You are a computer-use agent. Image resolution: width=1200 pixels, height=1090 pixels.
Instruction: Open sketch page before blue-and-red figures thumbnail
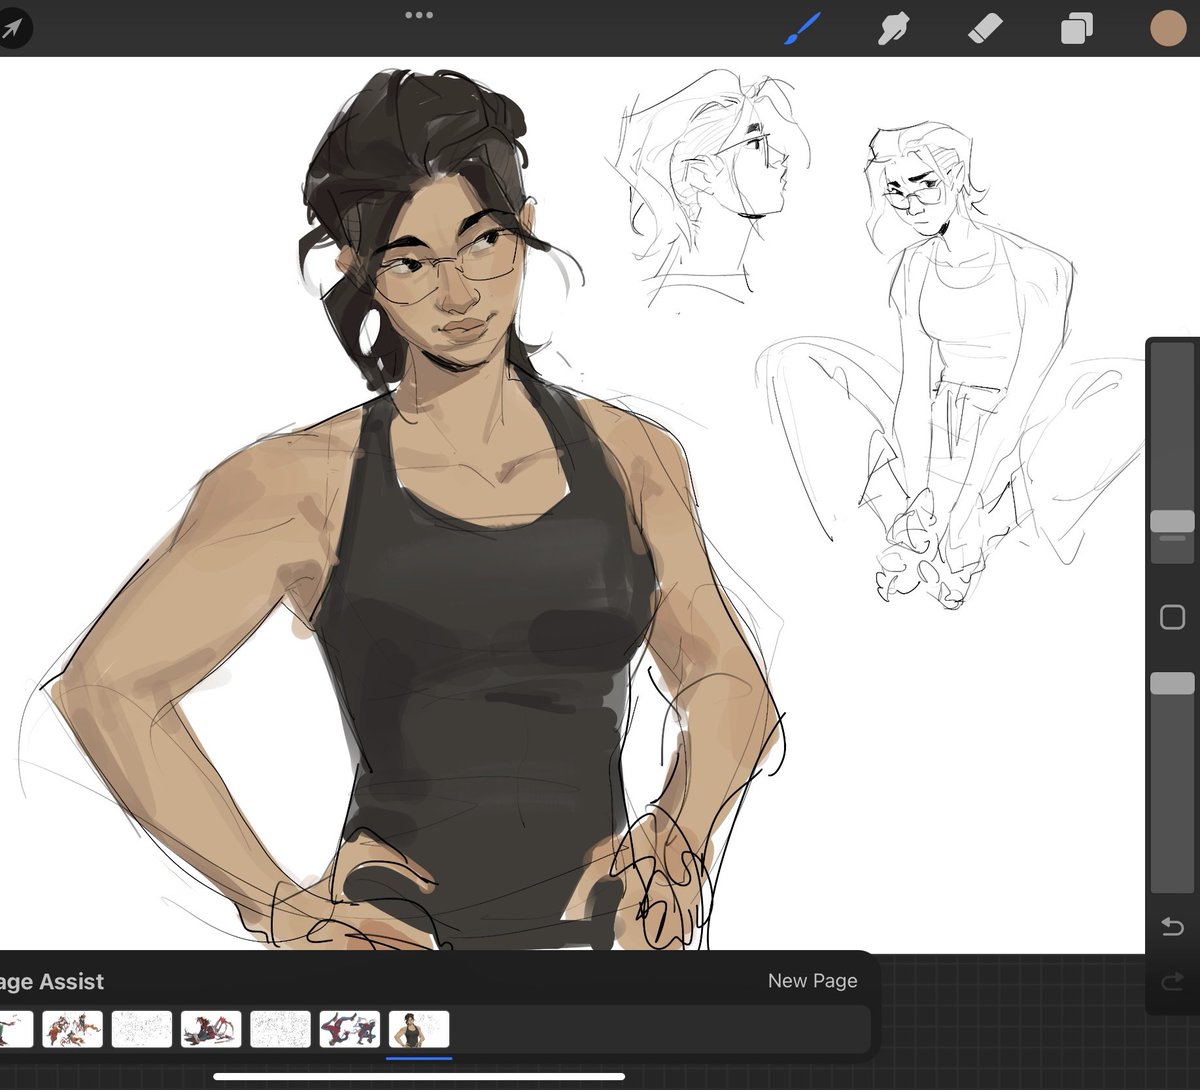tap(280, 1029)
